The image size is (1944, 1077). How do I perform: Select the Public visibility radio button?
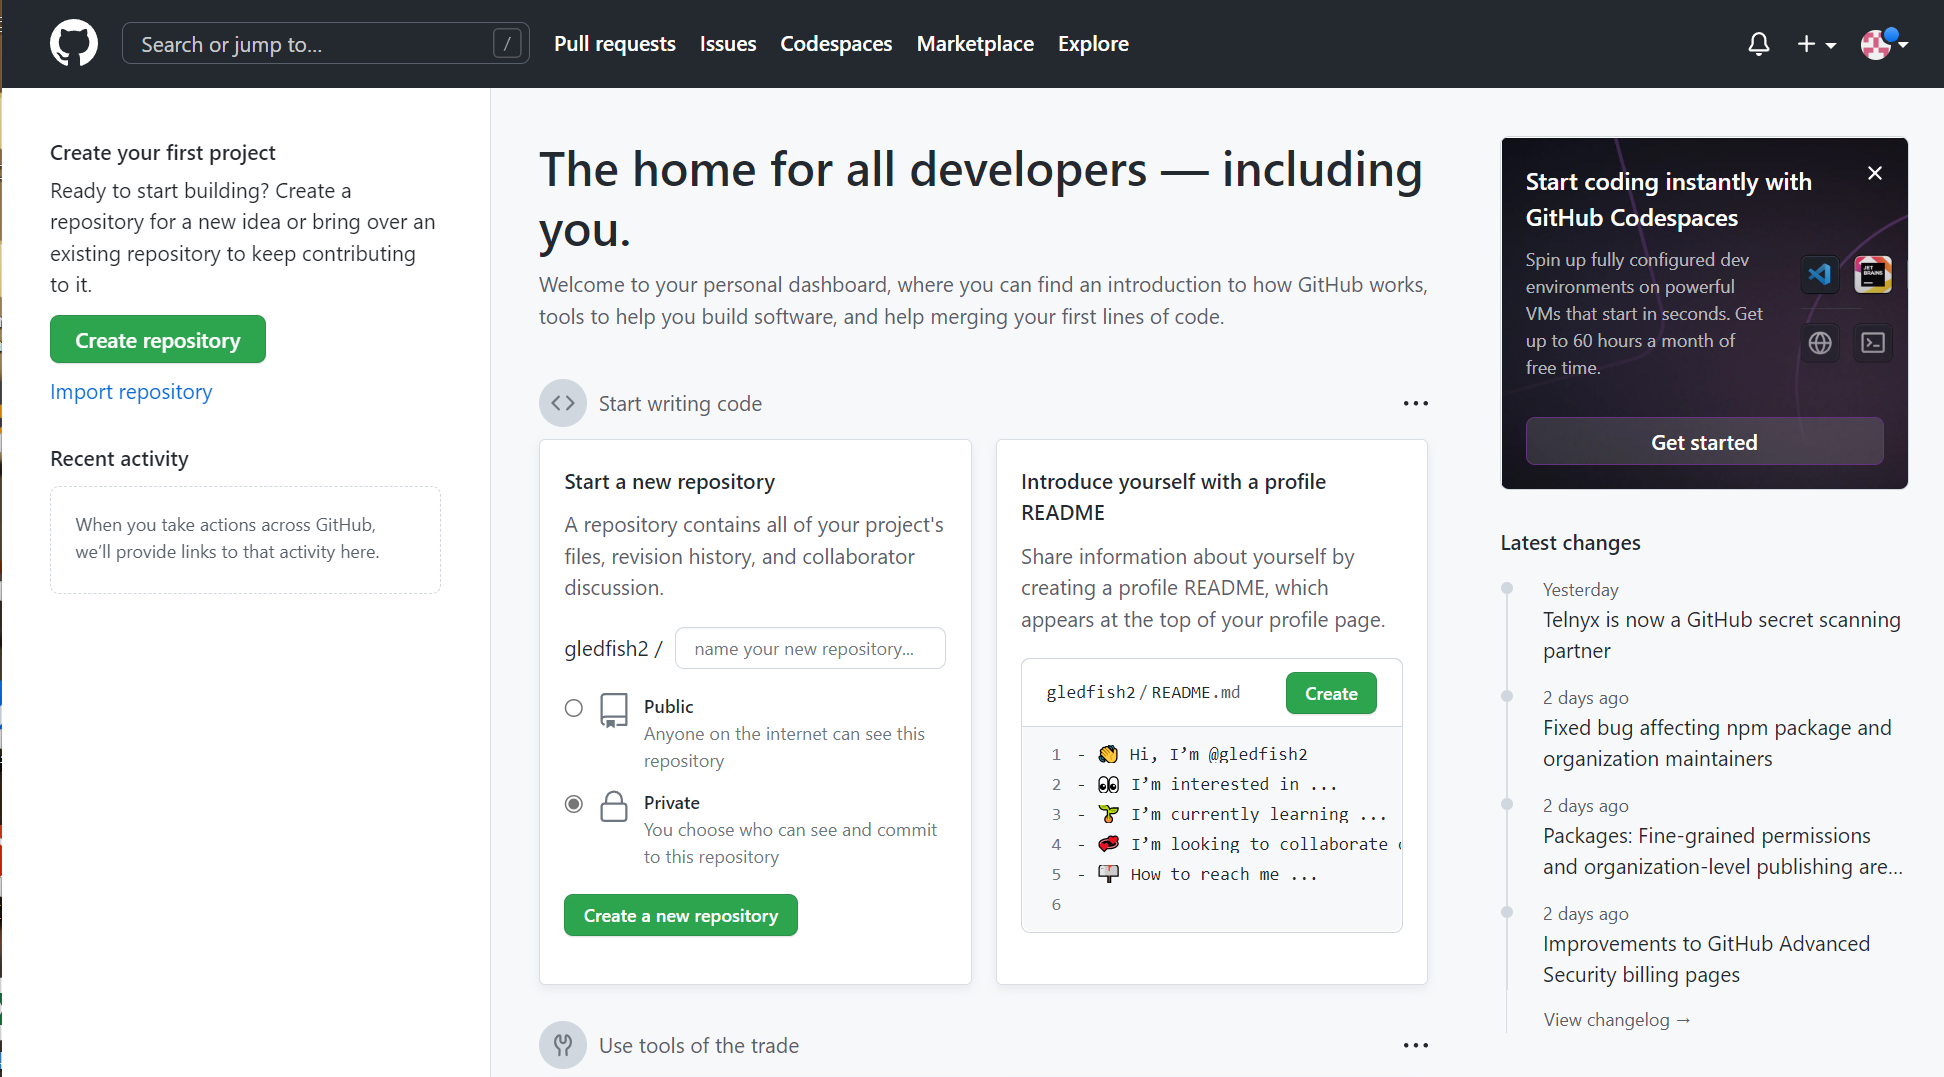click(574, 708)
